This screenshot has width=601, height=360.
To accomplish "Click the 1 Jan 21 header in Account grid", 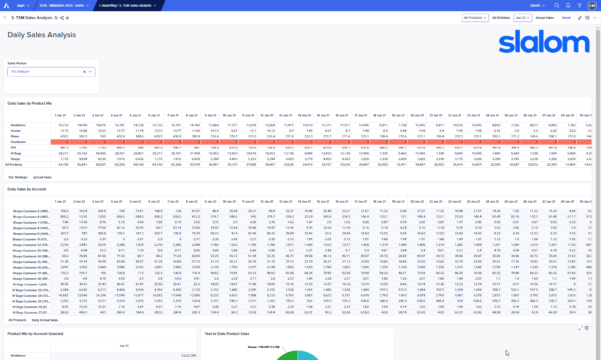I will (60, 201).
